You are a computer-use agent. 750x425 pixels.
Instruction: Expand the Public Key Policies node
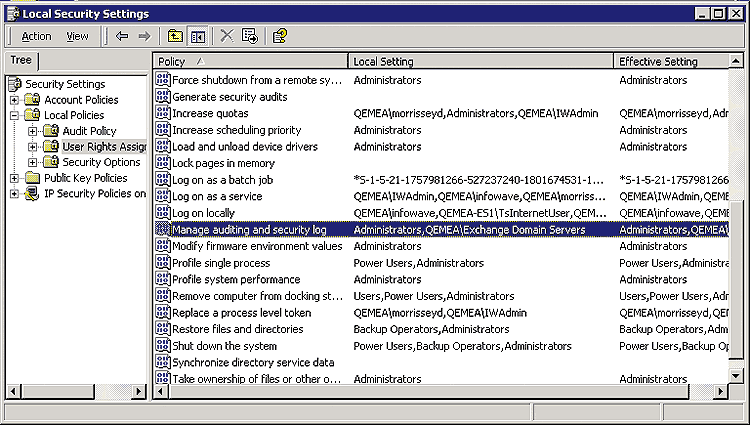pos(14,178)
